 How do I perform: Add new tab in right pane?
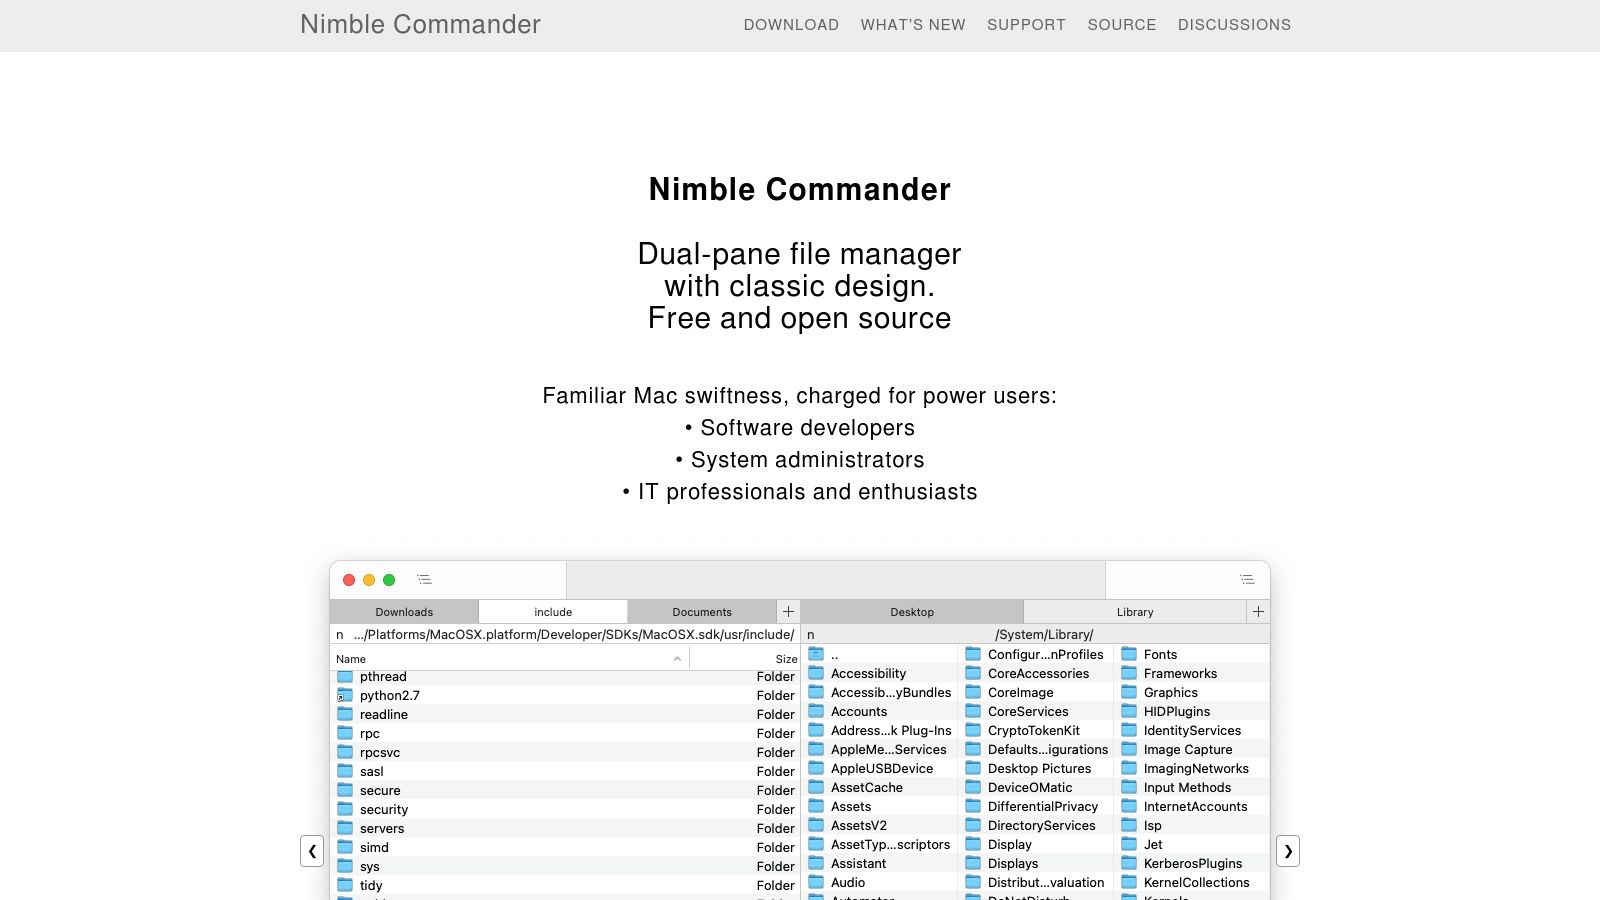tap(1258, 611)
